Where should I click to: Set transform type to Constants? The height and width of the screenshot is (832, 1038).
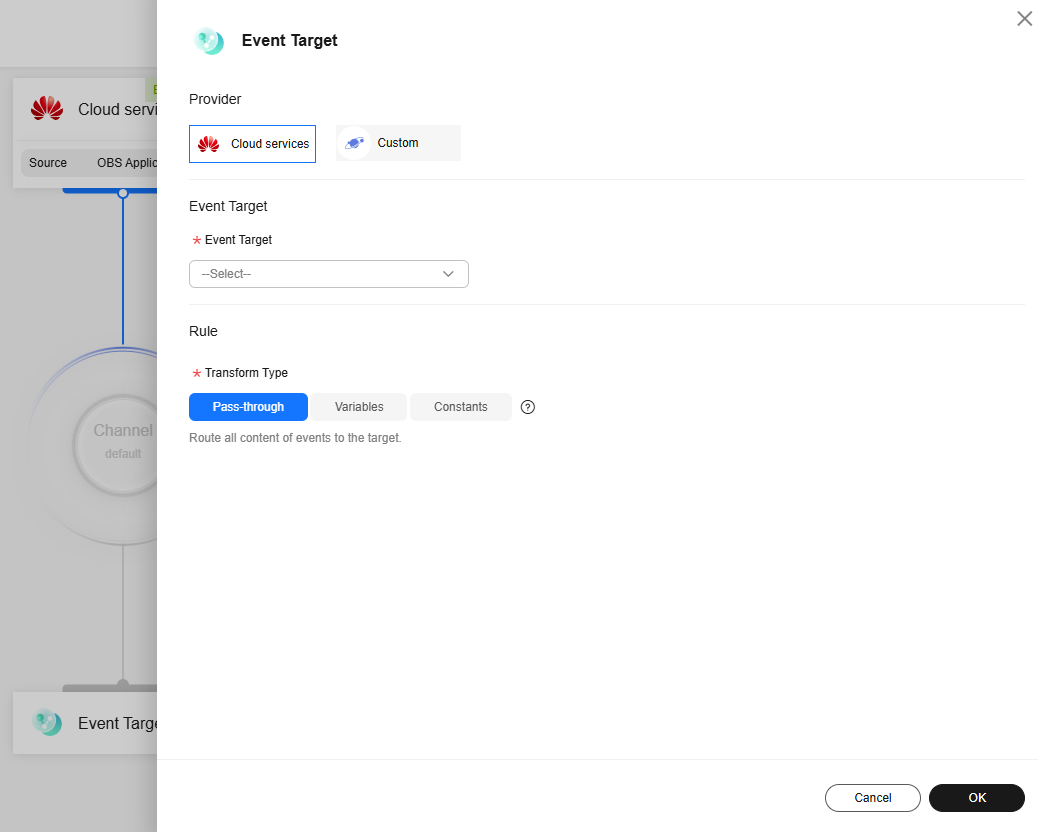coord(461,407)
